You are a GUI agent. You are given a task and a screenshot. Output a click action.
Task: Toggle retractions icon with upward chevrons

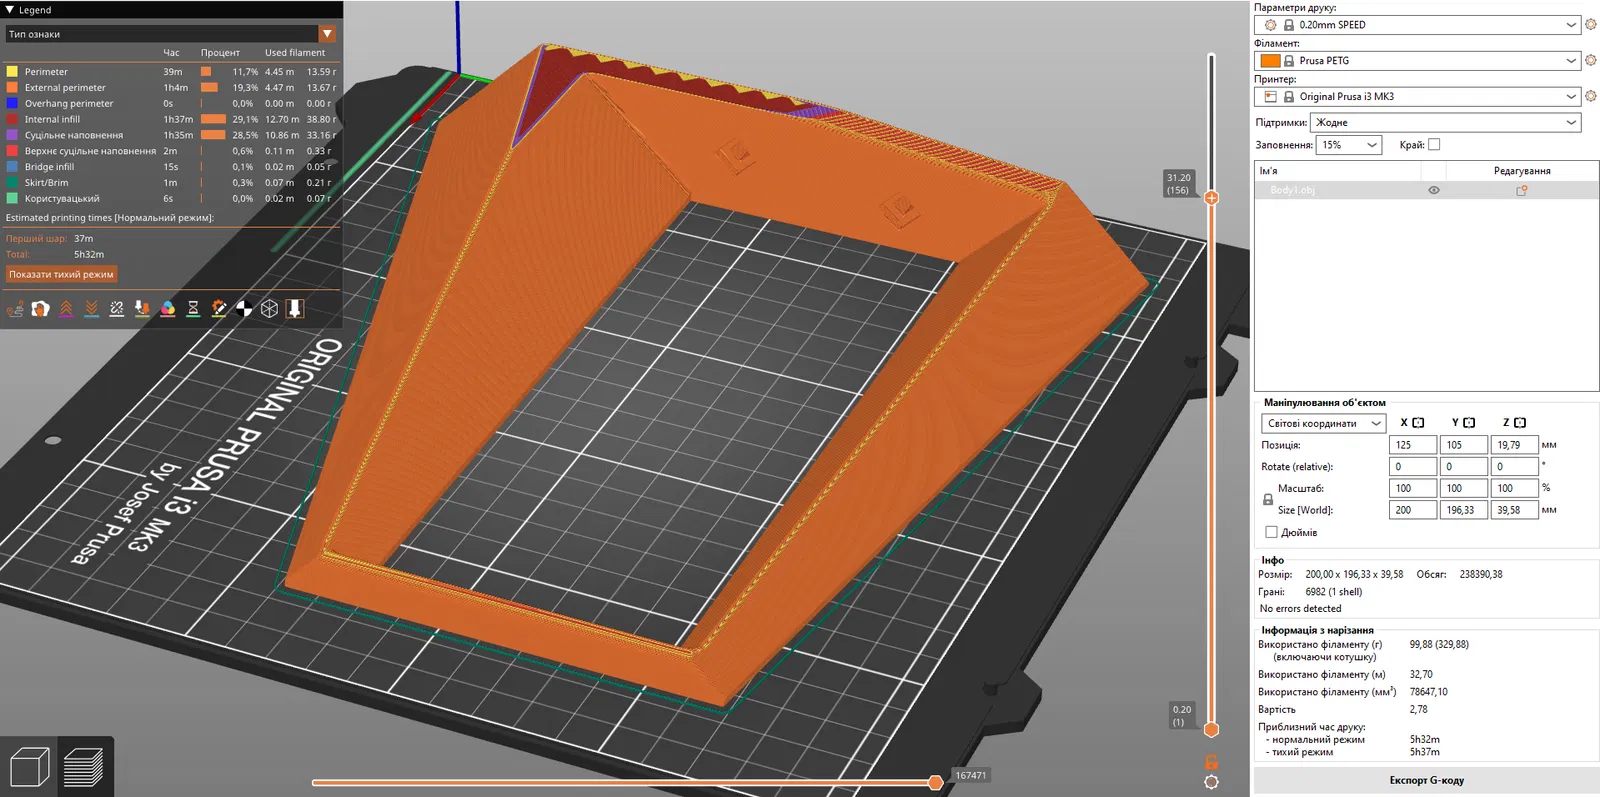(66, 309)
